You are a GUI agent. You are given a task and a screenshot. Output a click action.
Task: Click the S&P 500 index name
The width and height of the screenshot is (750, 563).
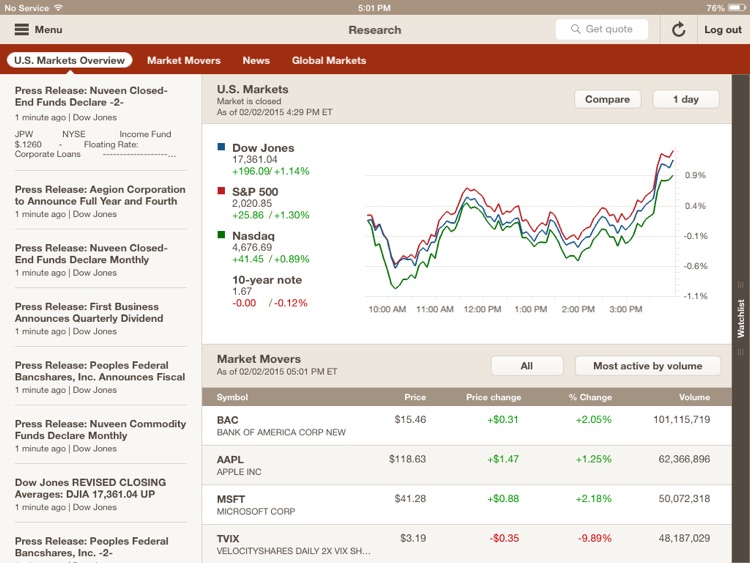click(255, 192)
